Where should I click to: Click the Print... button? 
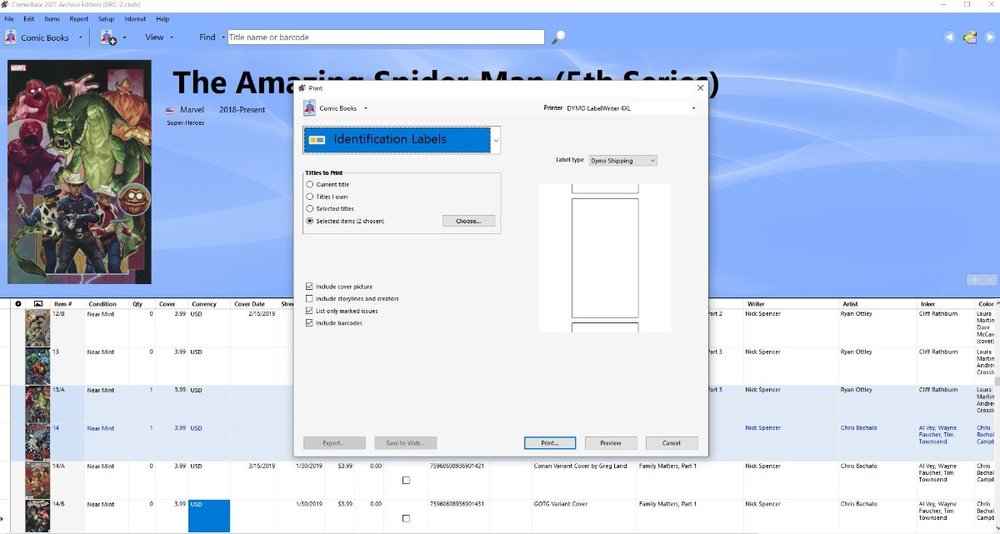[x=550, y=443]
